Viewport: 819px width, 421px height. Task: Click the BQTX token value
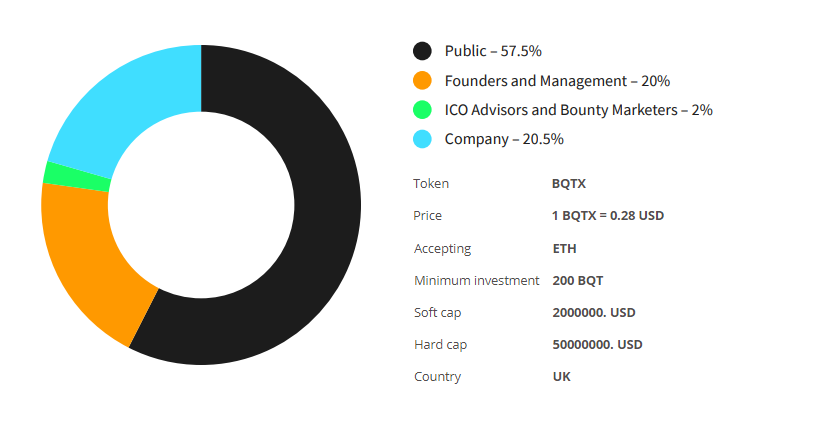pyautogui.click(x=569, y=184)
